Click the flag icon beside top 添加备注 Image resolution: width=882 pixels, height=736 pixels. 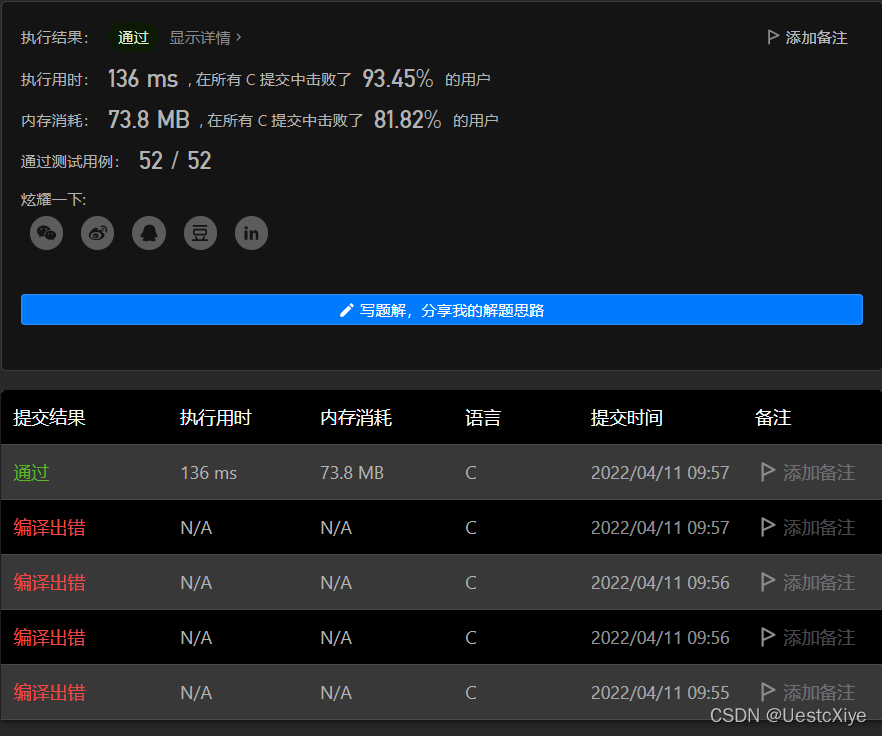(x=773, y=37)
